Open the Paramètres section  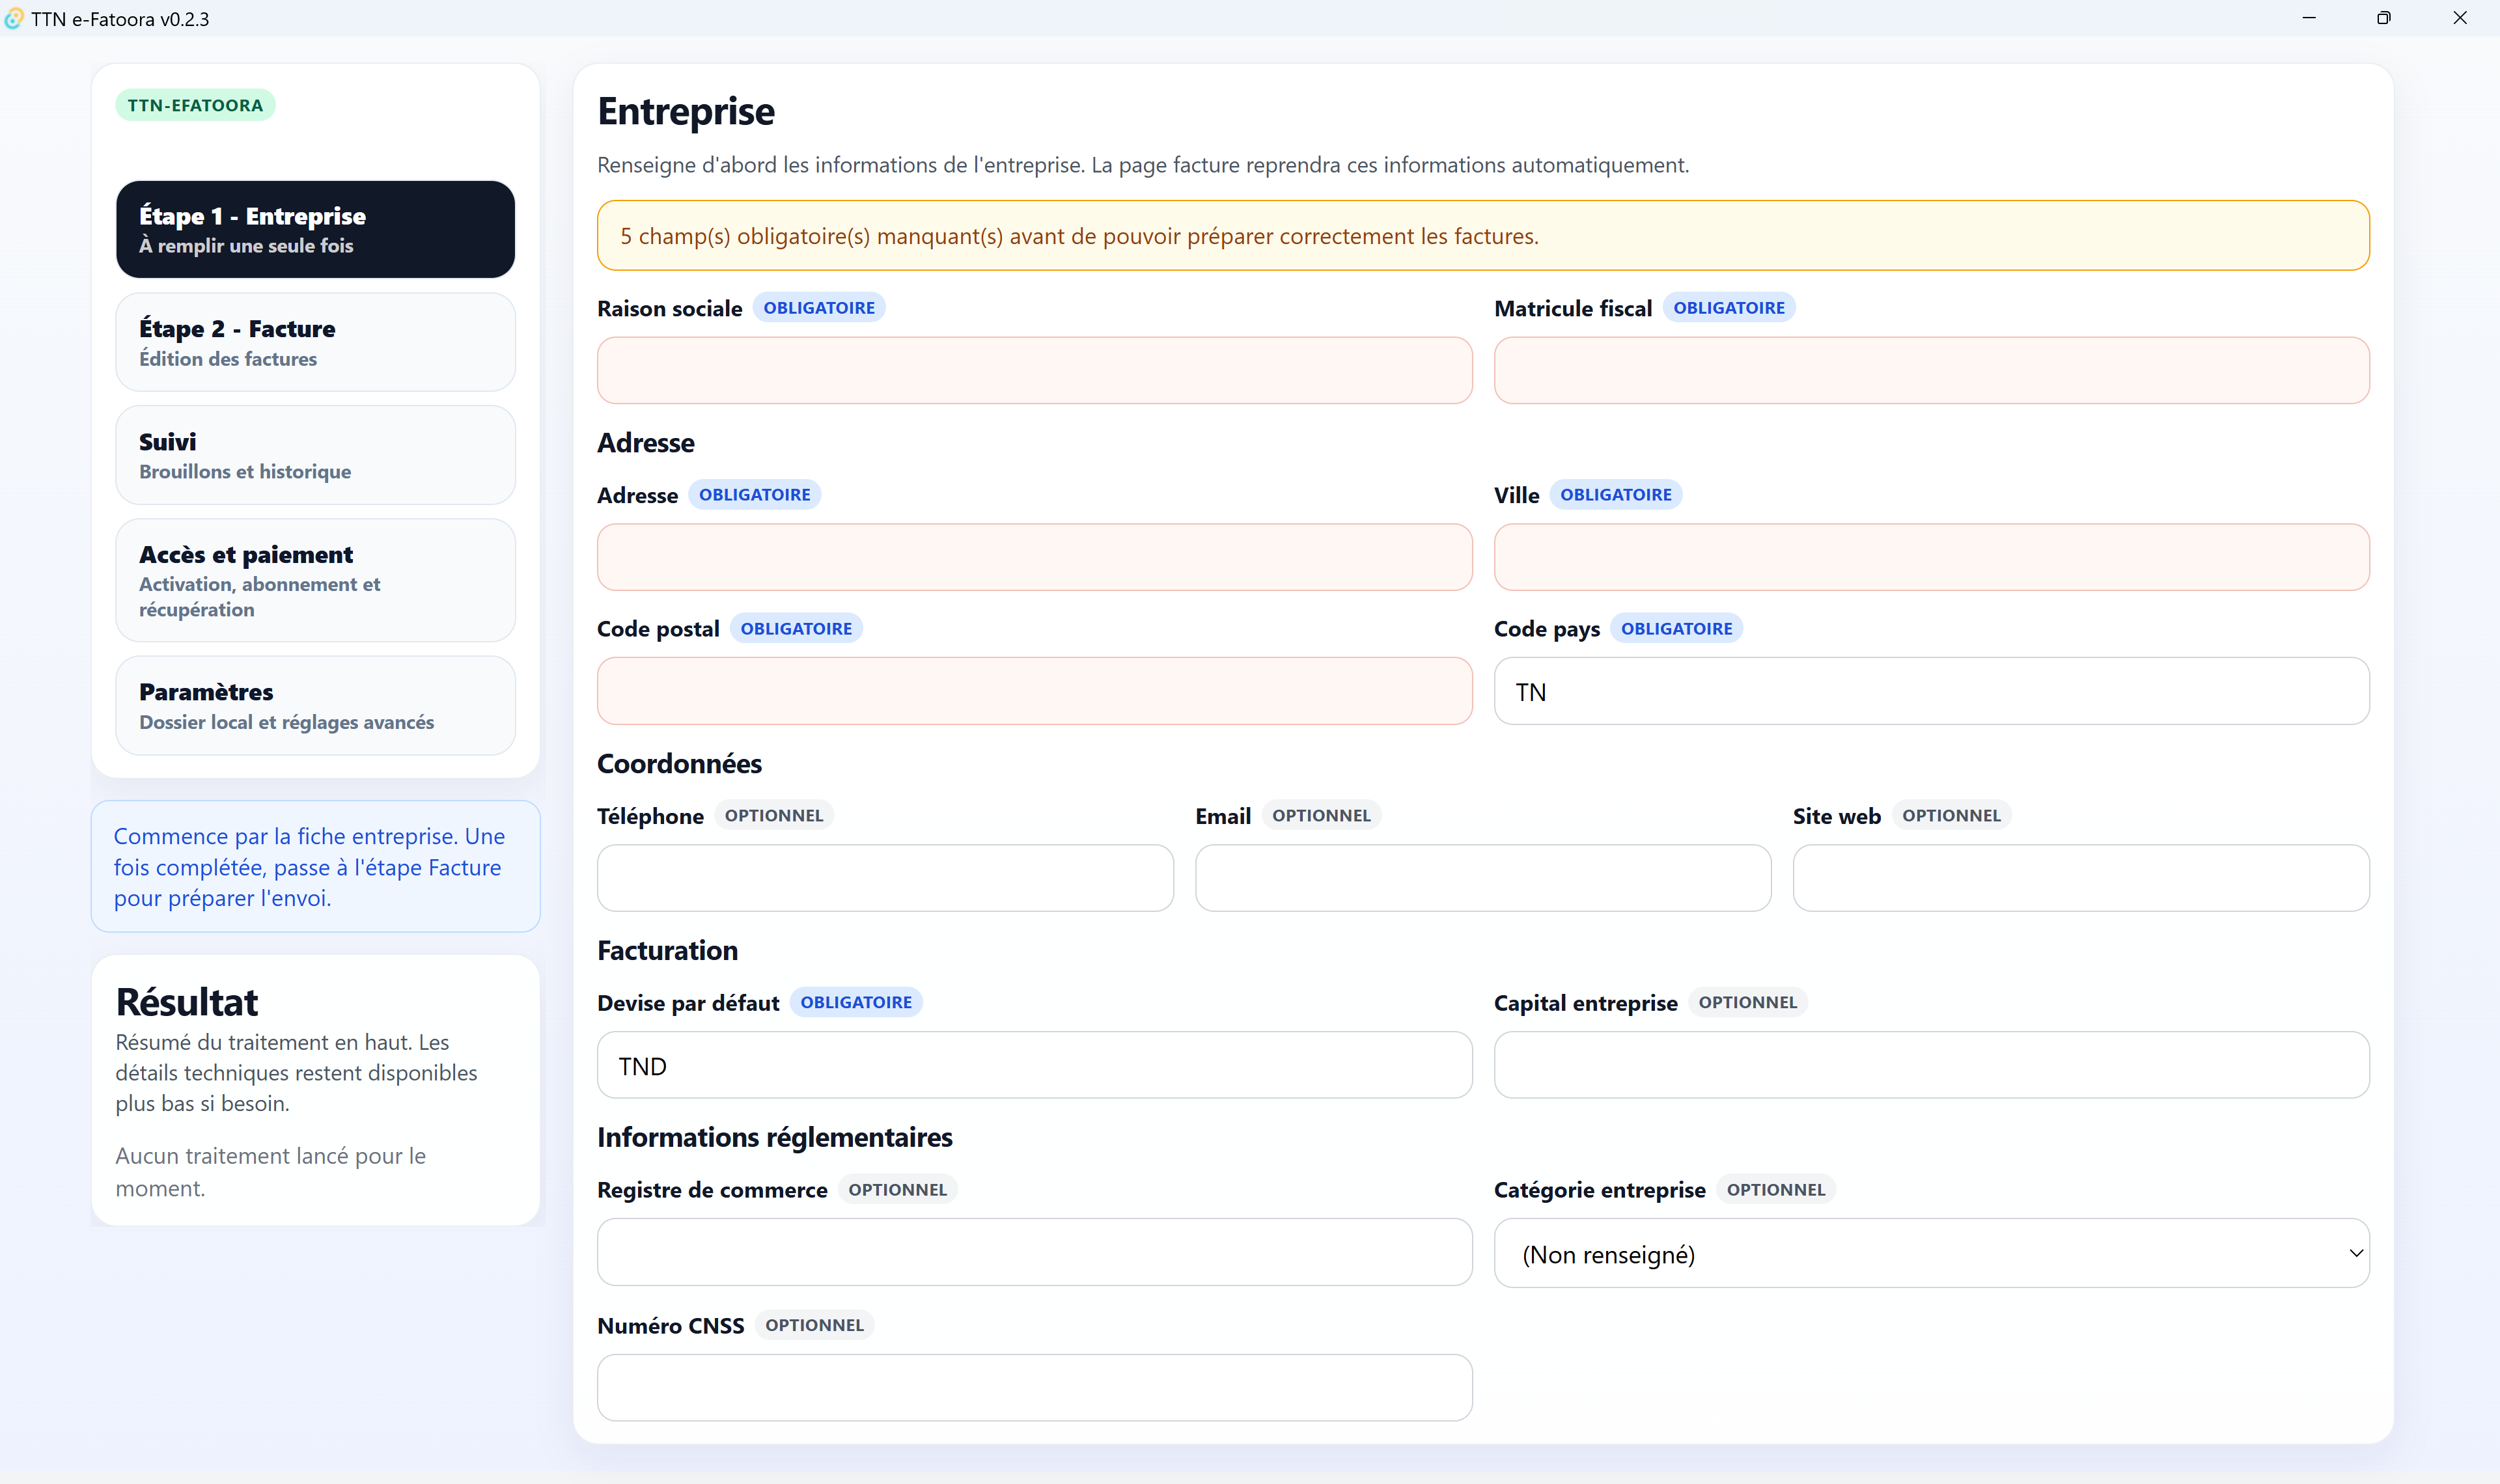[x=316, y=704]
